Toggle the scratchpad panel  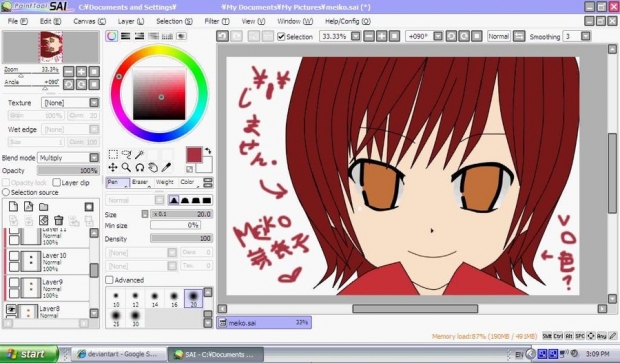click(x=181, y=36)
